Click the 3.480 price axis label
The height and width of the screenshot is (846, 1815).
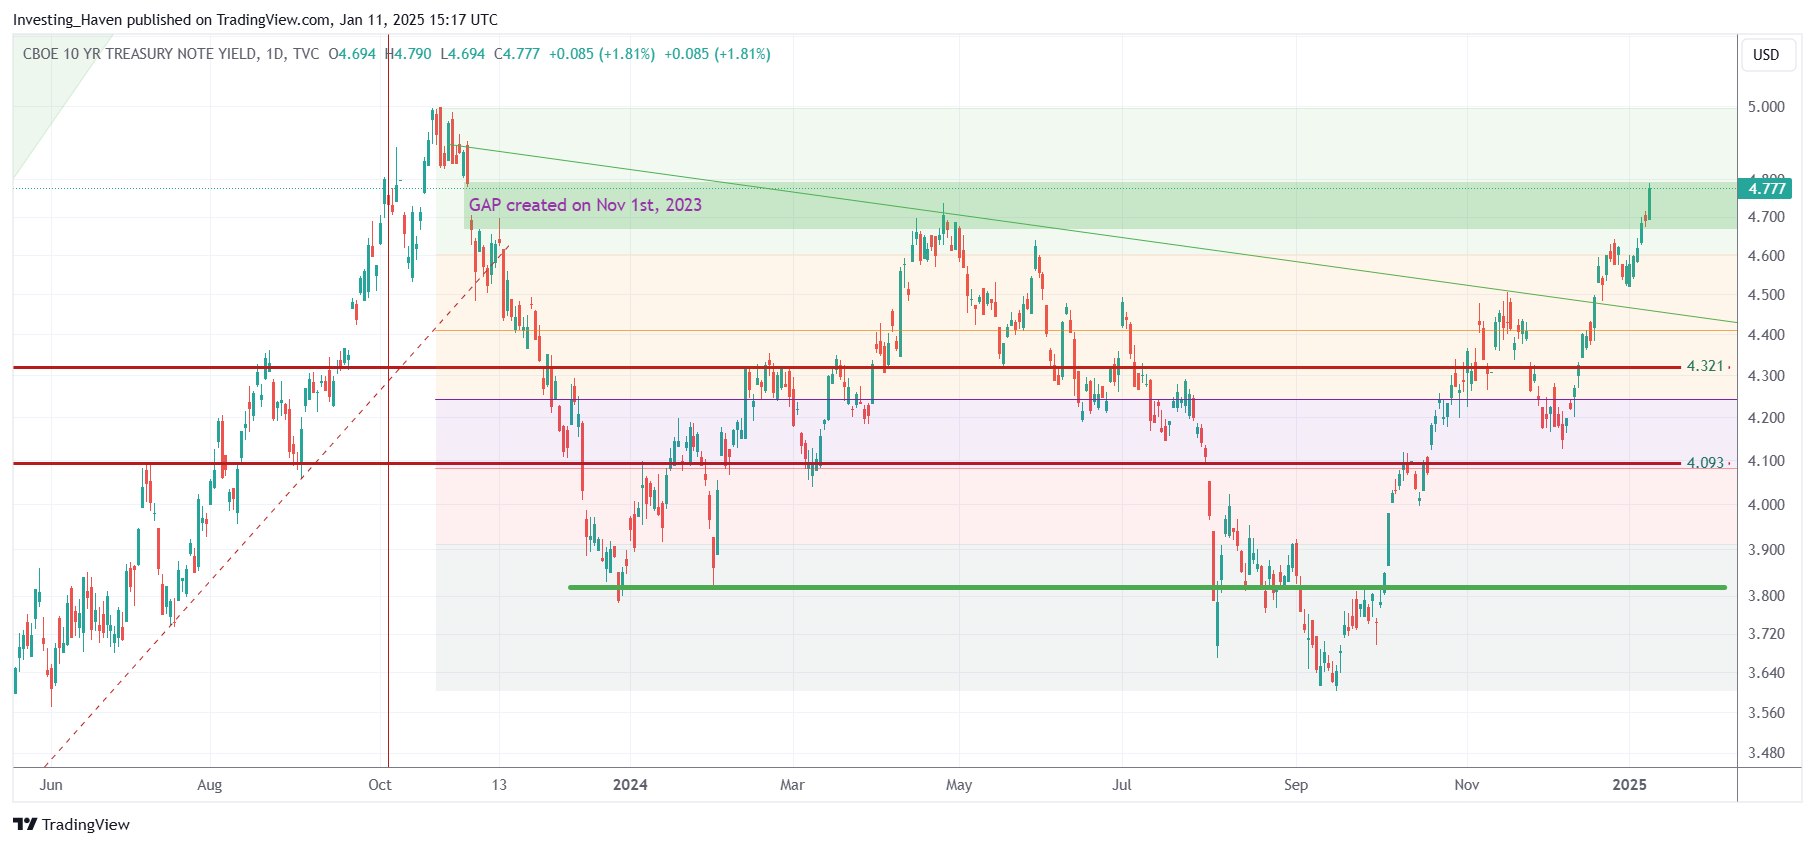coord(1766,753)
